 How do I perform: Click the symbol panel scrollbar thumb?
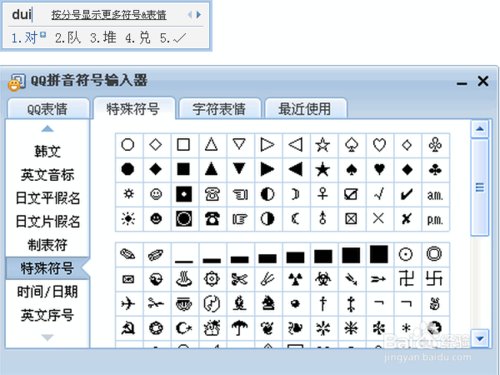point(480,188)
